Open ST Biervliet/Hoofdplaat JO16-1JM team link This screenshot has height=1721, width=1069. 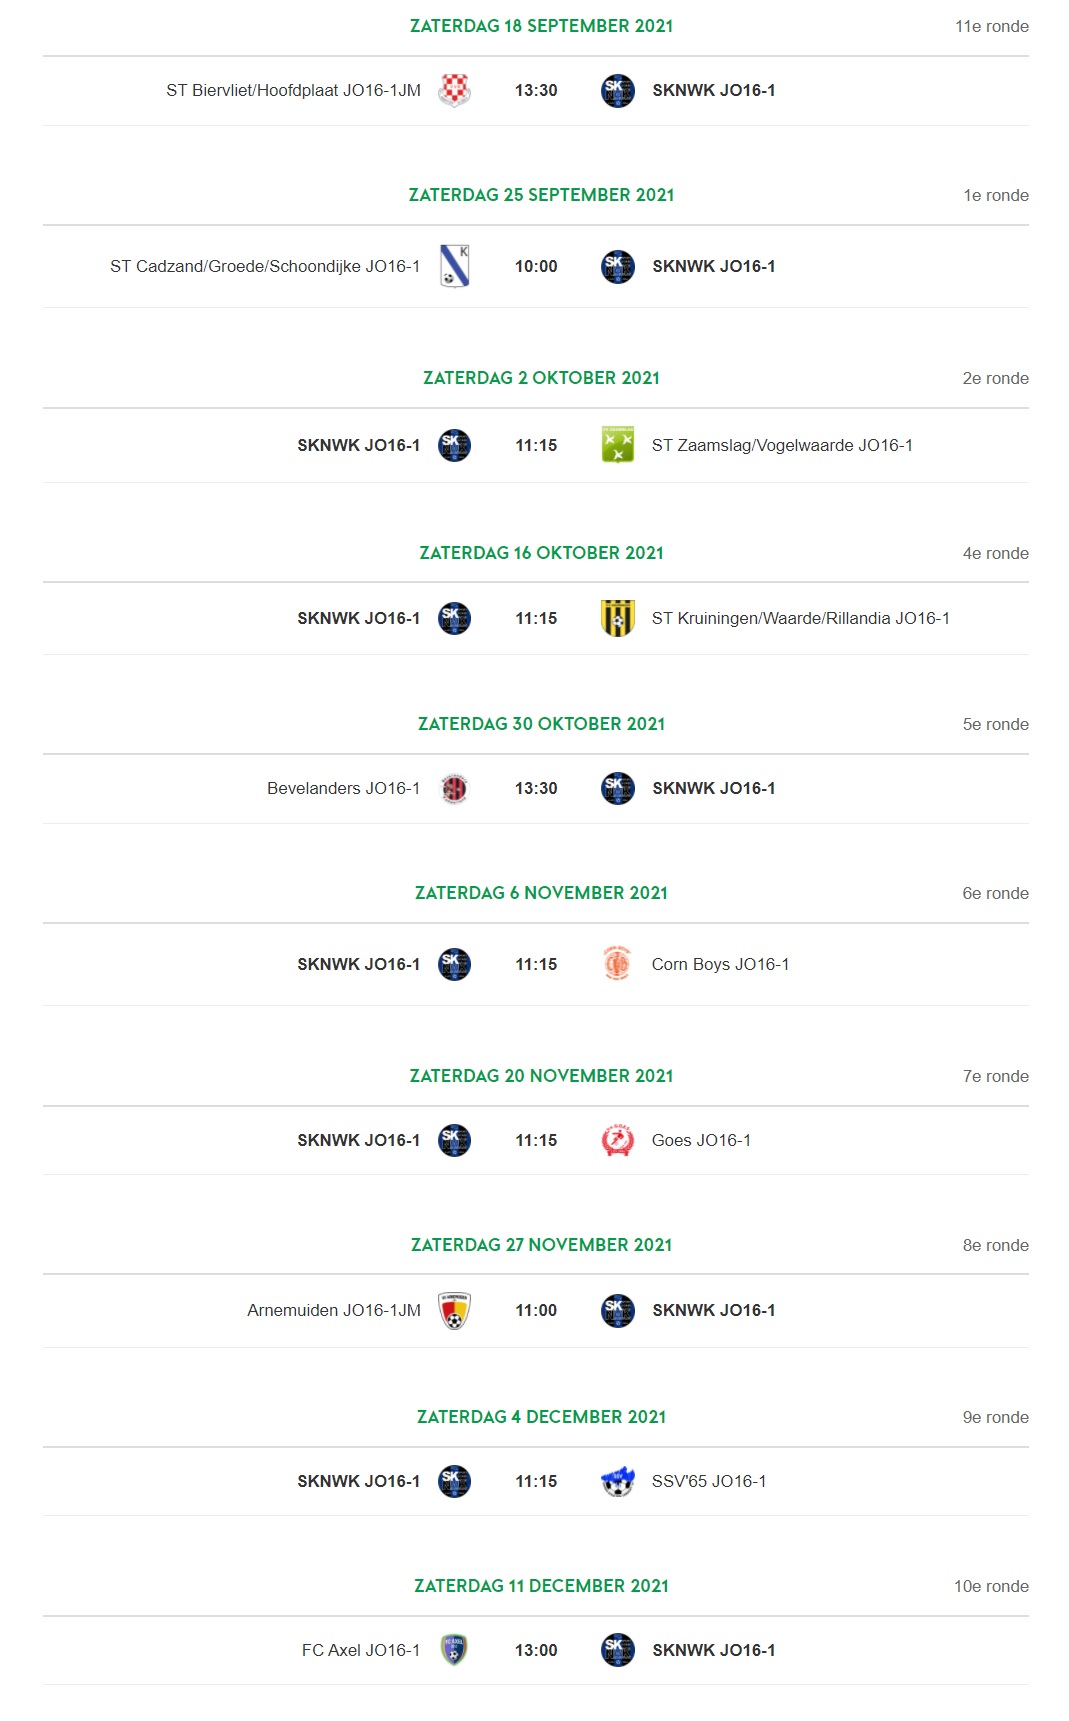click(293, 90)
